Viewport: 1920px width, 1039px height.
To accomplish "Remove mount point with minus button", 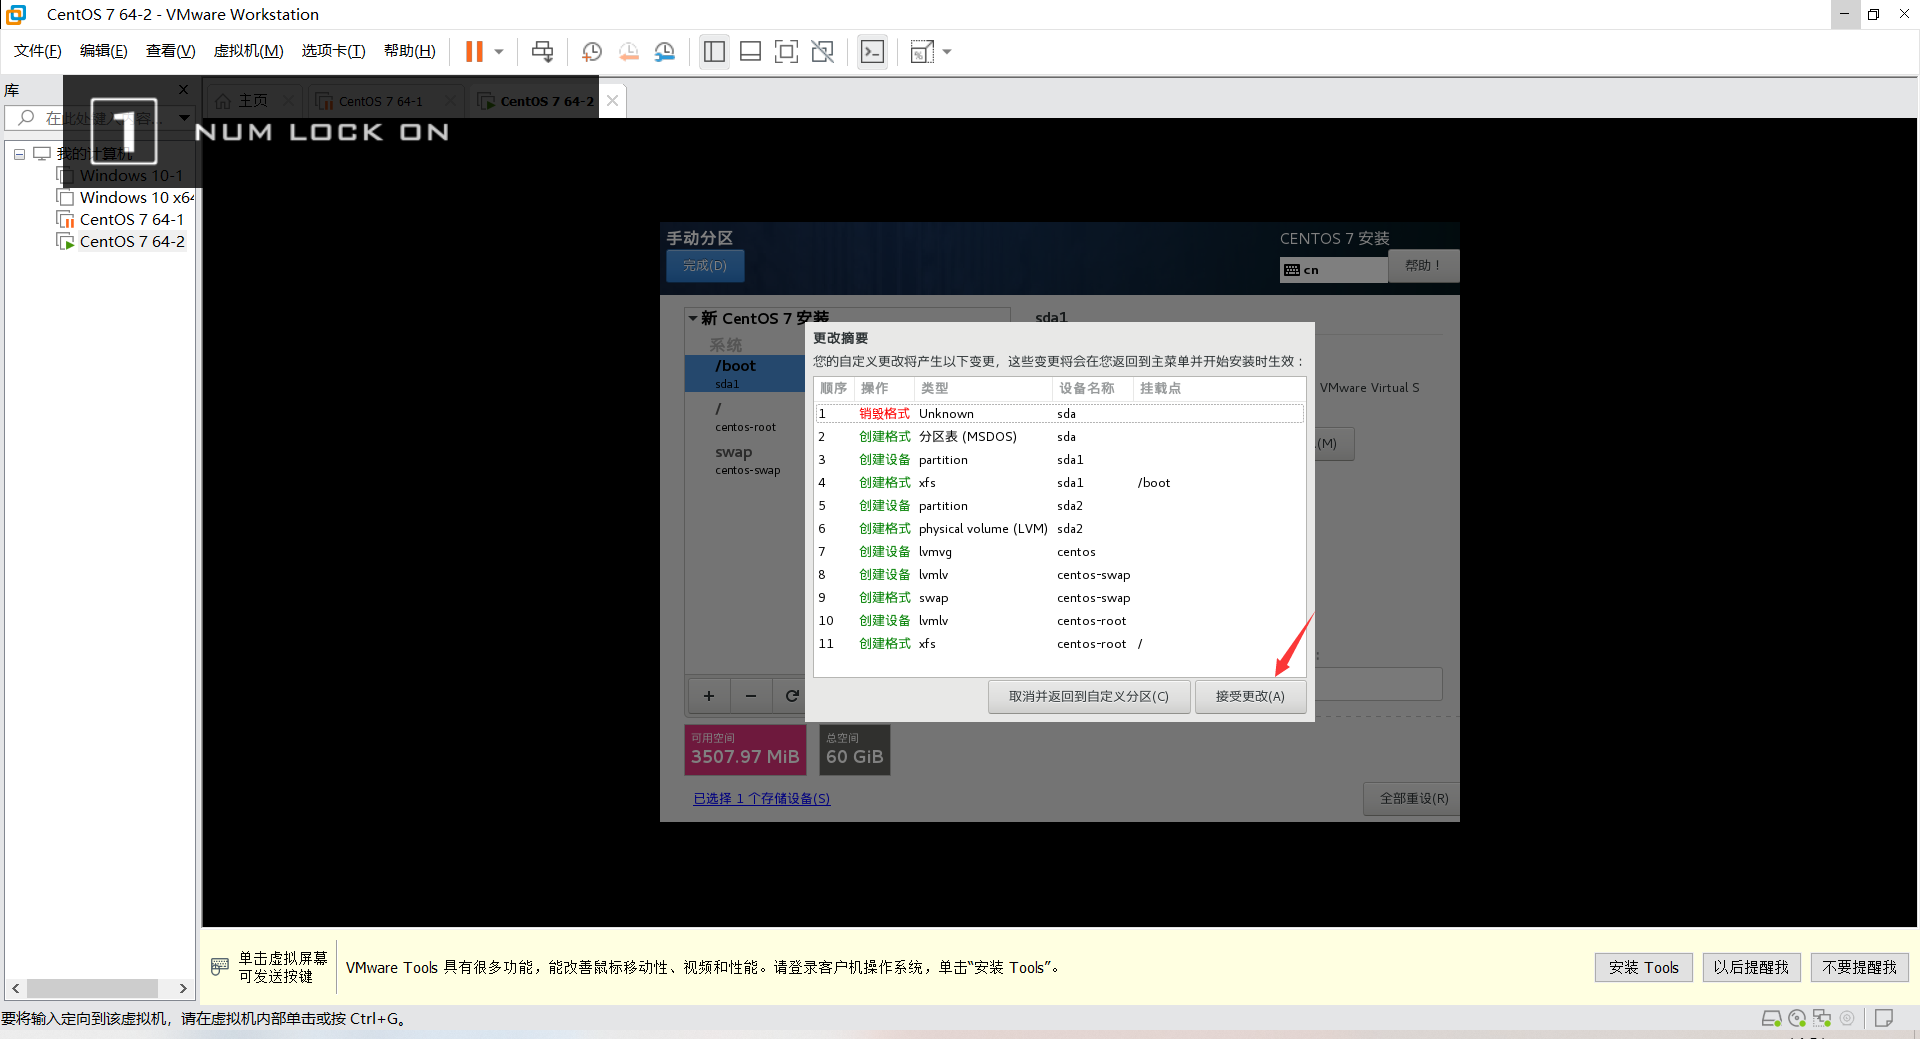I will point(751,696).
